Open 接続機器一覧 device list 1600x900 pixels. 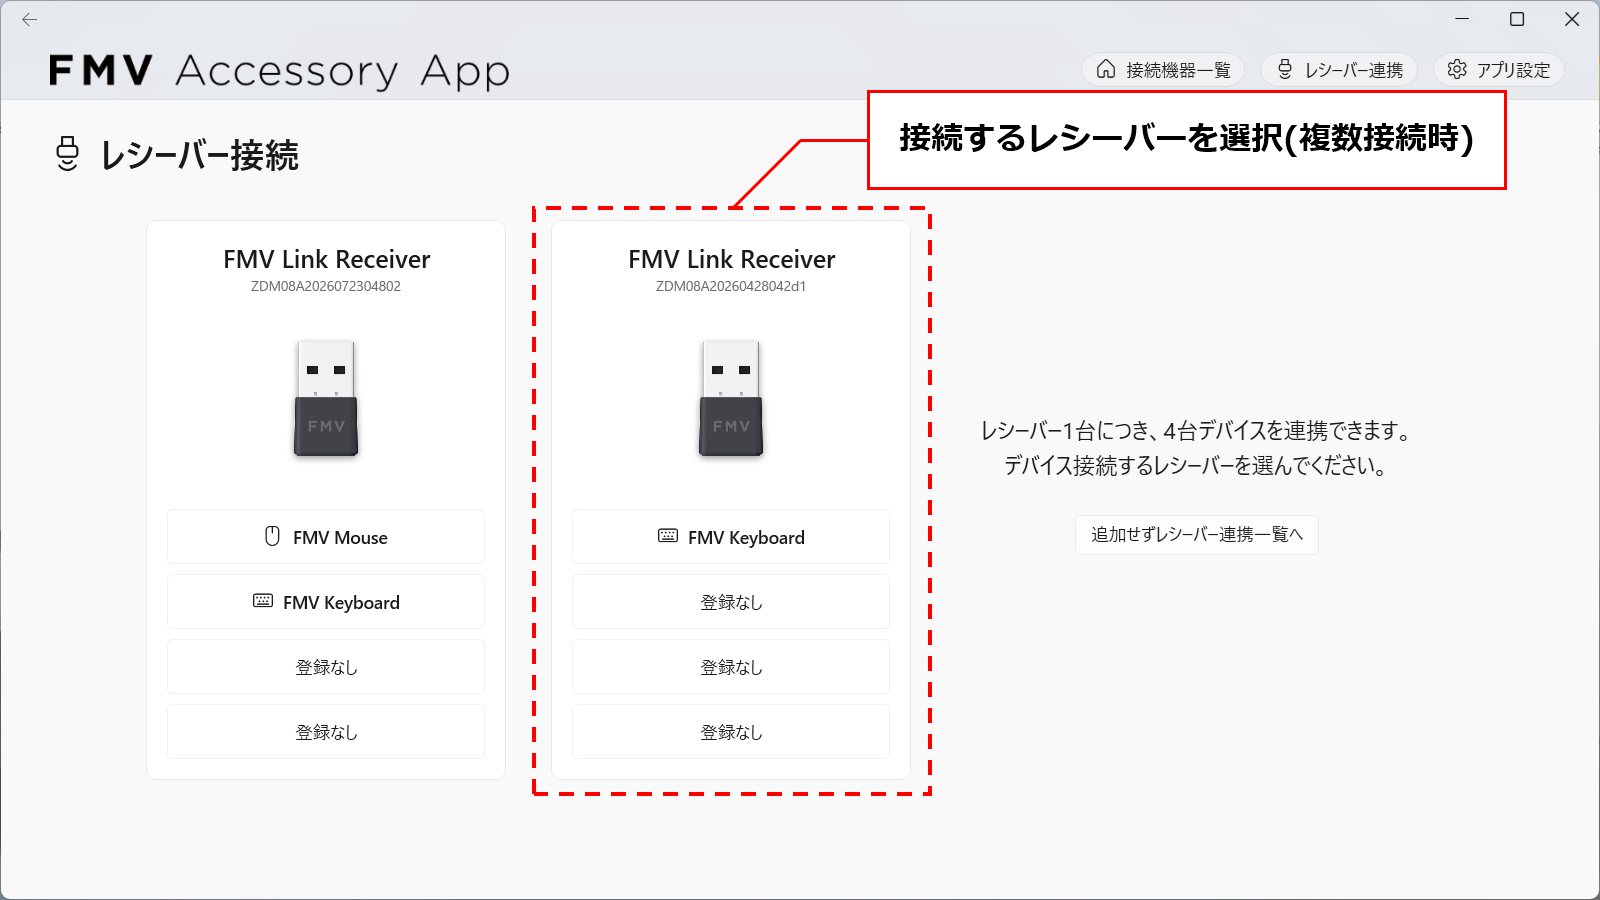[1163, 69]
